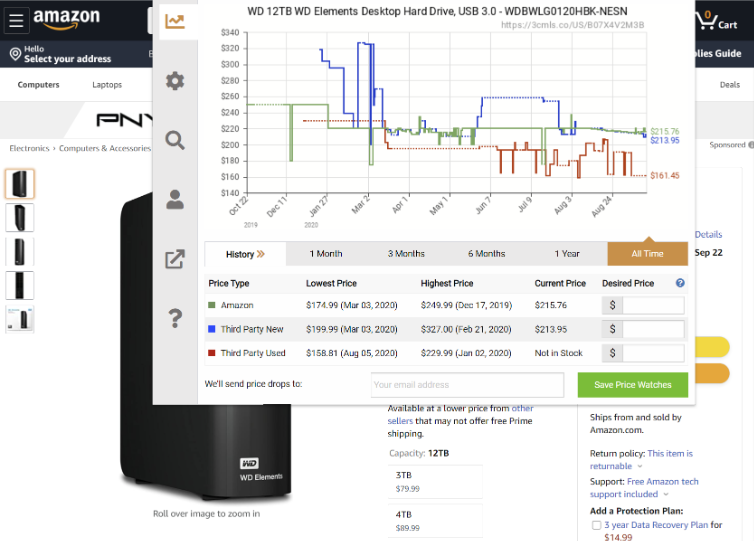This screenshot has height=541, width=754.
Task: Click the $215.76 chart price label
Action: point(665,131)
